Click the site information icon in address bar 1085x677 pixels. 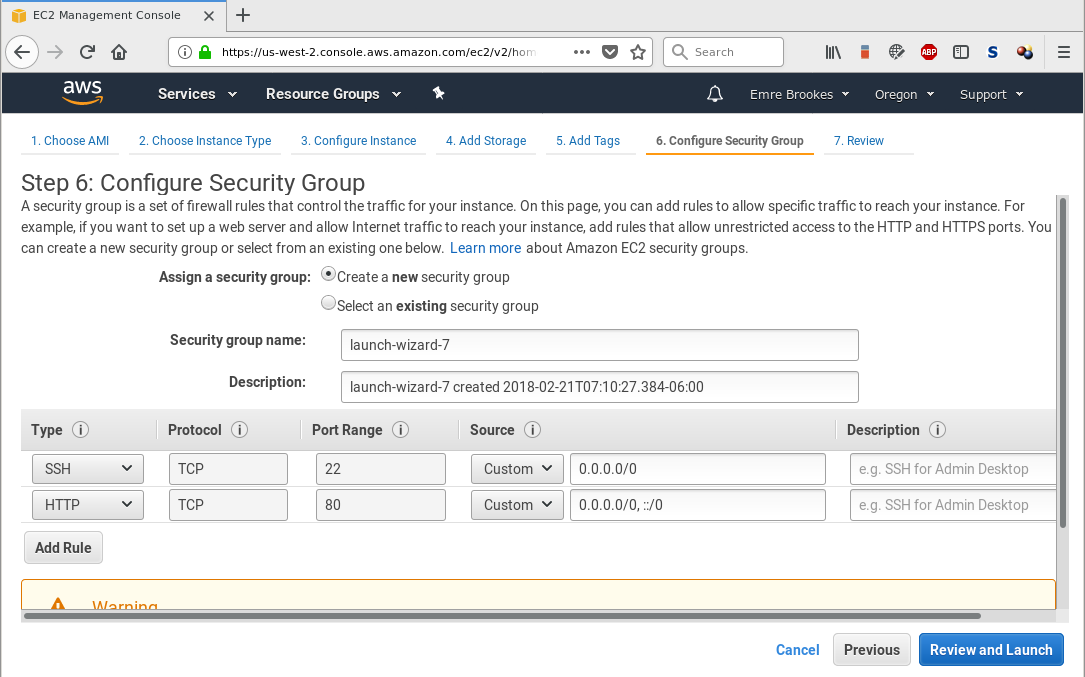185,52
